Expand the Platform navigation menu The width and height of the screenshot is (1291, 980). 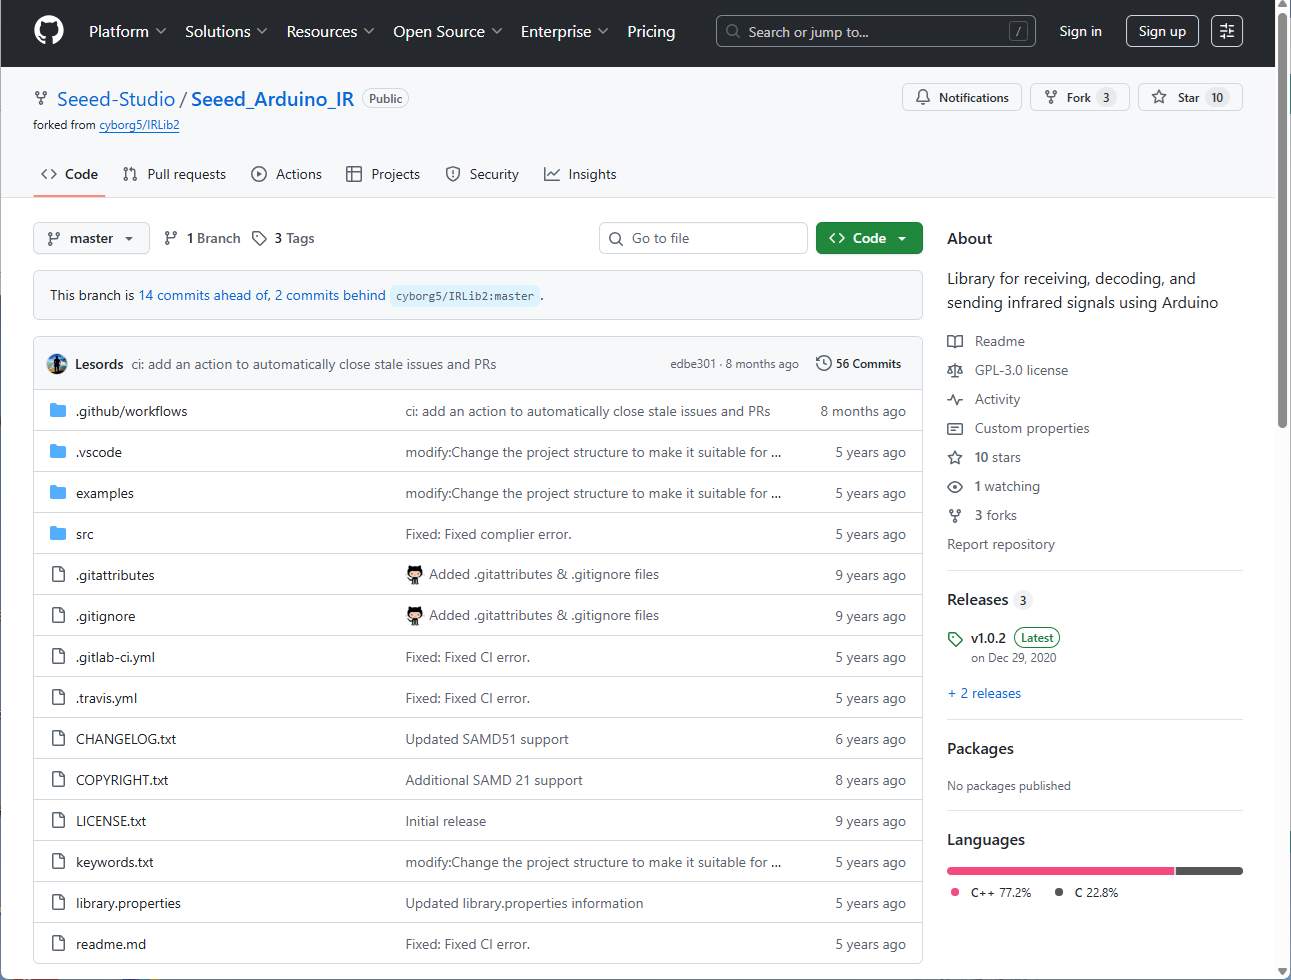[x=127, y=31]
